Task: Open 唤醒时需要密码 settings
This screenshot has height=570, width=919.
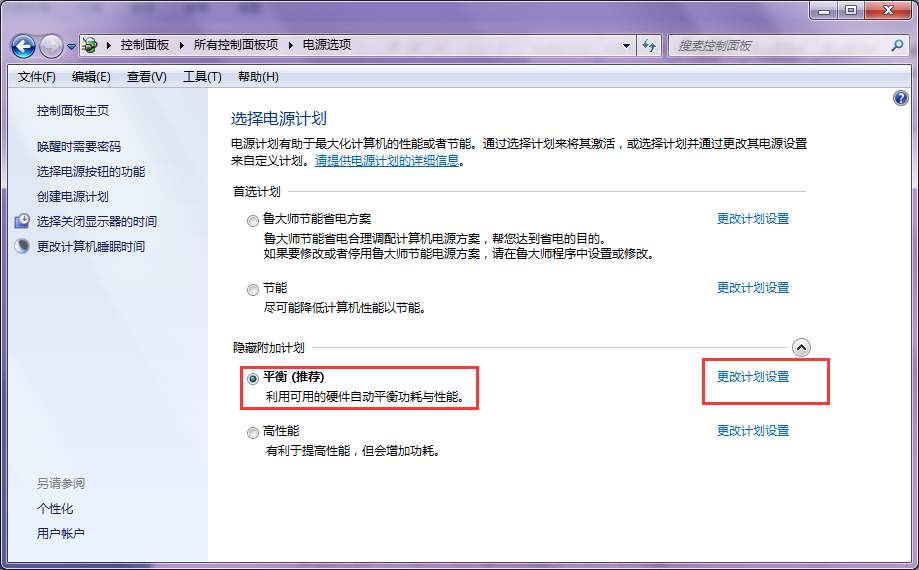Action: click(79, 146)
